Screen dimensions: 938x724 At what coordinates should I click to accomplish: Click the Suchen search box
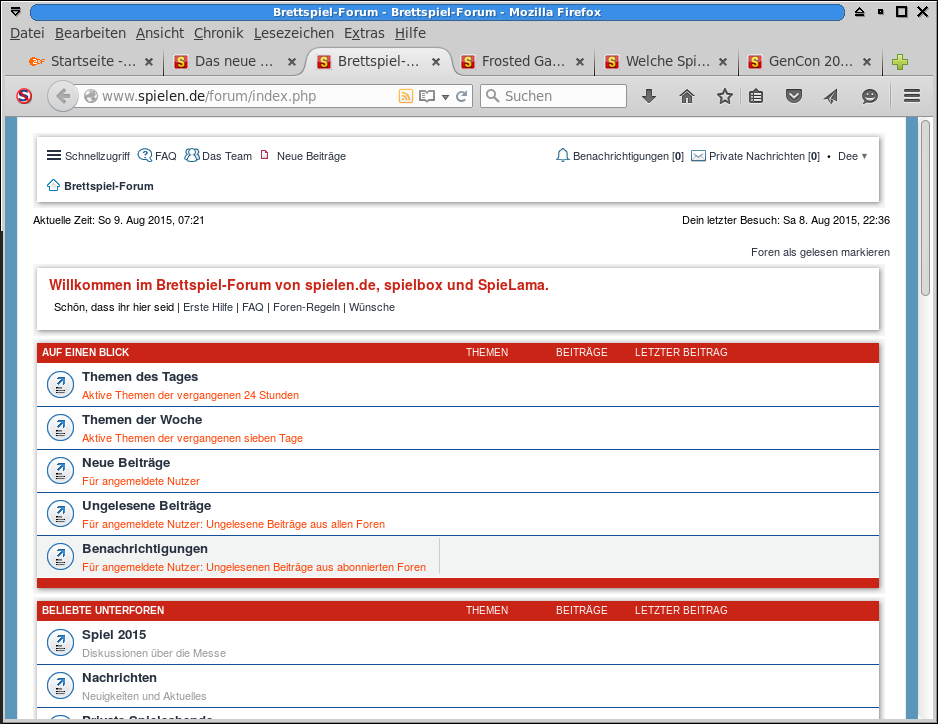coord(553,96)
